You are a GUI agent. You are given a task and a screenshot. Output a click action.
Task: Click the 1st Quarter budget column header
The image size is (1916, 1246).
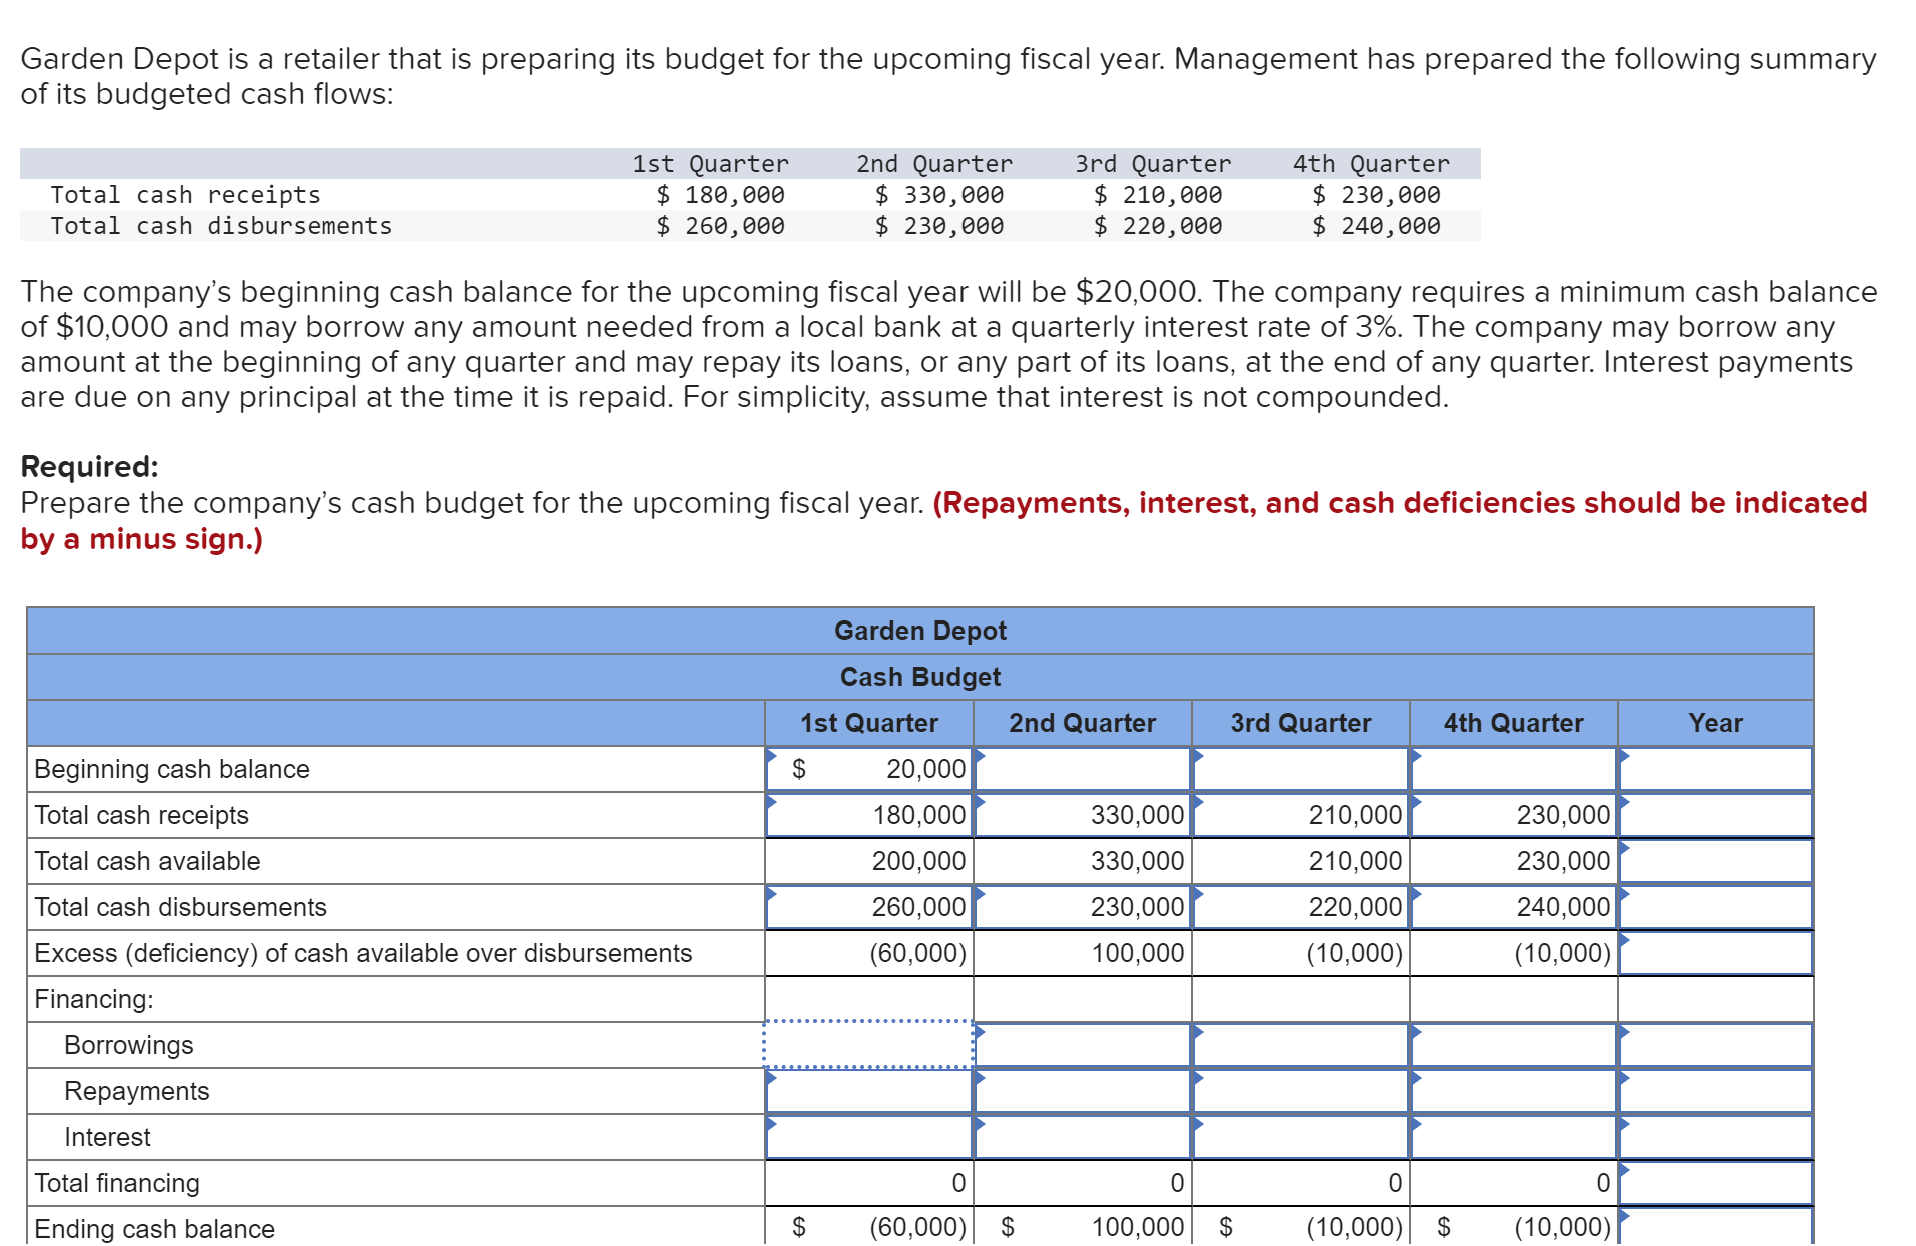click(869, 723)
